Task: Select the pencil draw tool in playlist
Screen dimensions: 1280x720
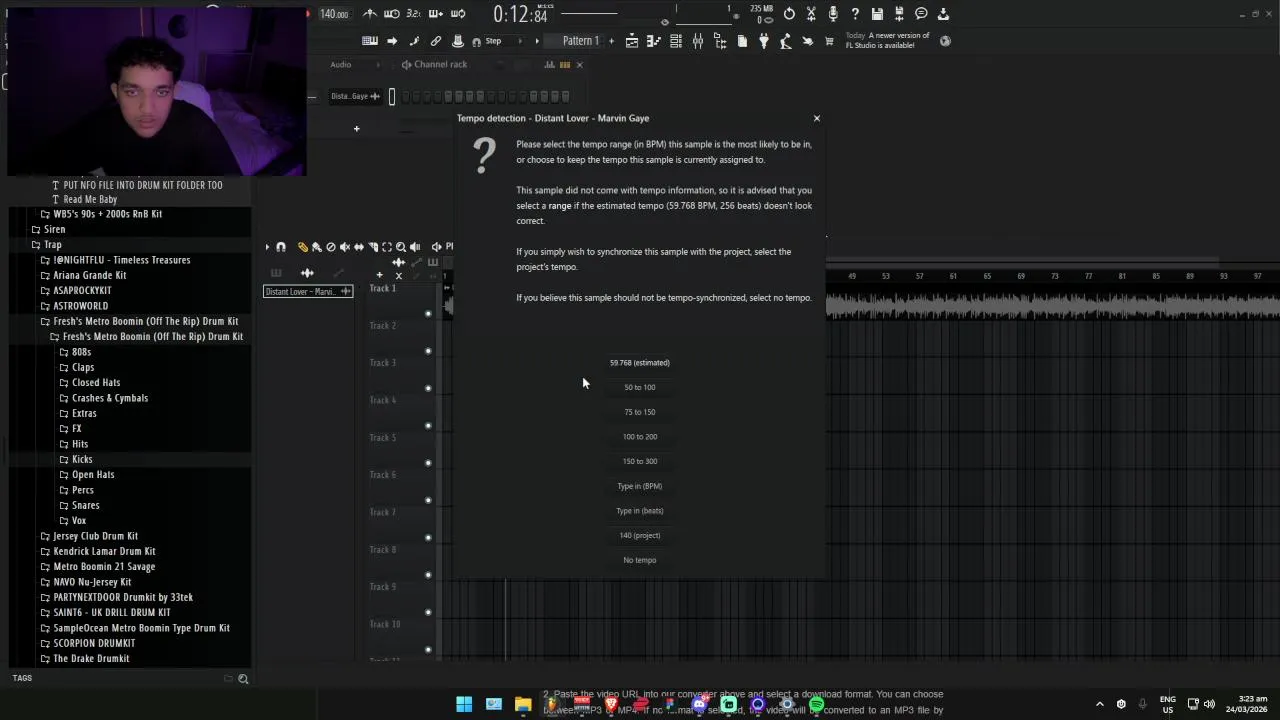Action: 303,247
